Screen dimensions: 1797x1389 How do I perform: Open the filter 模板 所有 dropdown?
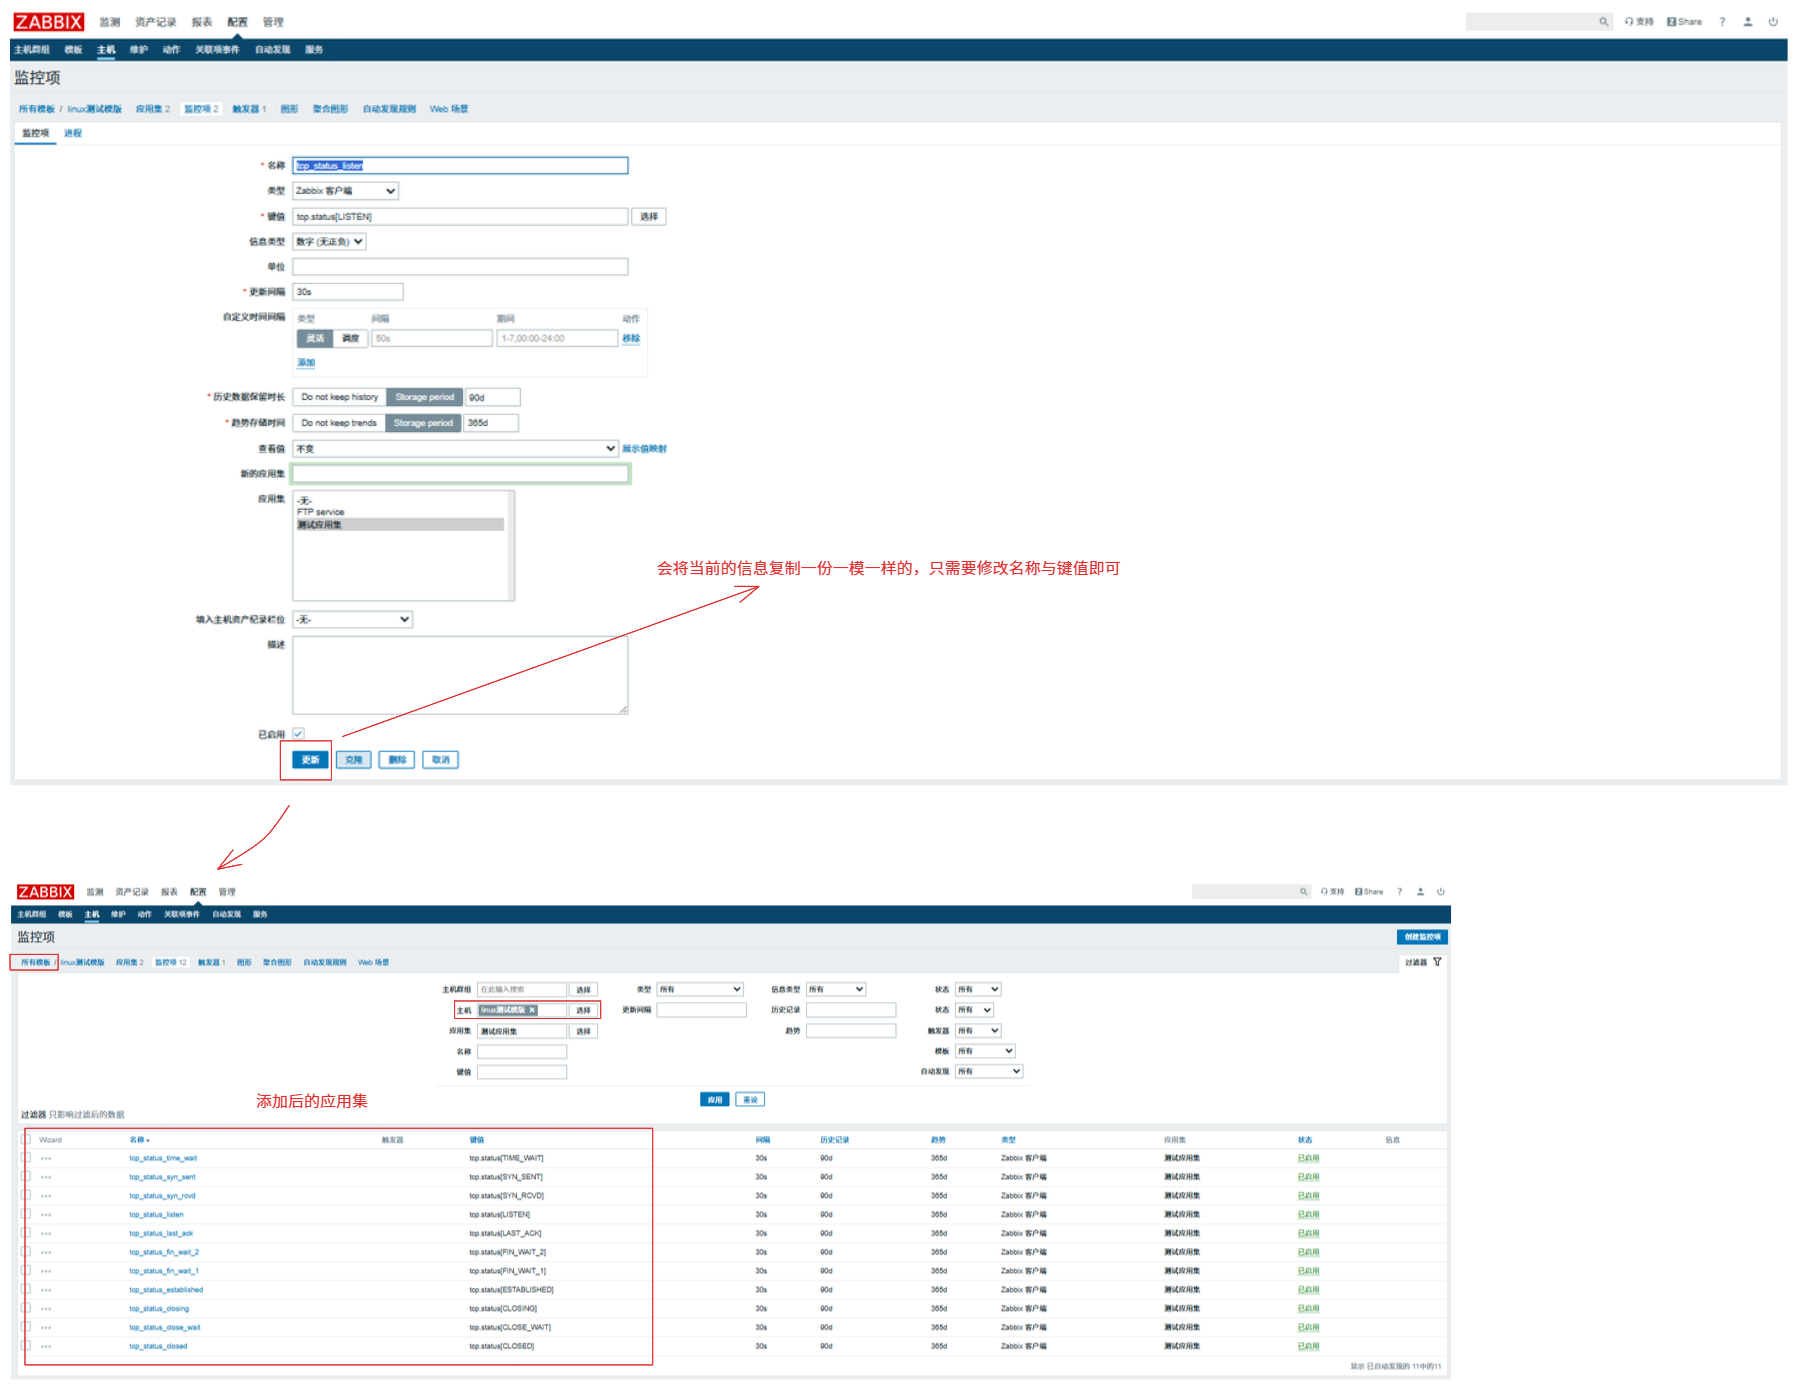pyautogui.click(x=985, y=1051)
